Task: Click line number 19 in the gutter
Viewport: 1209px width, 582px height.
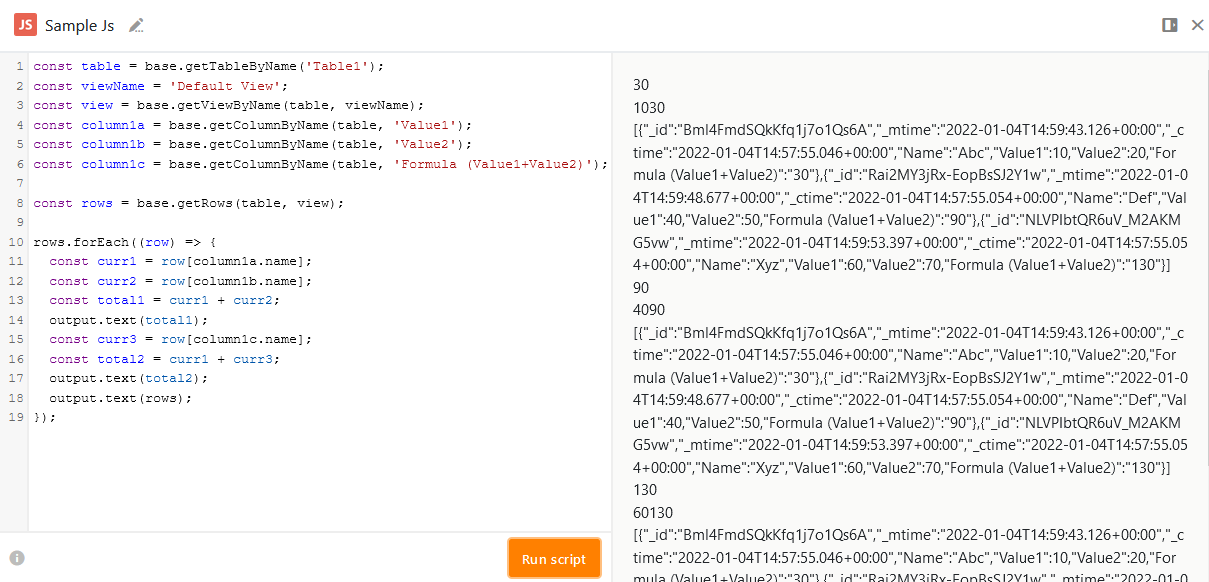Action: (16, 417)
